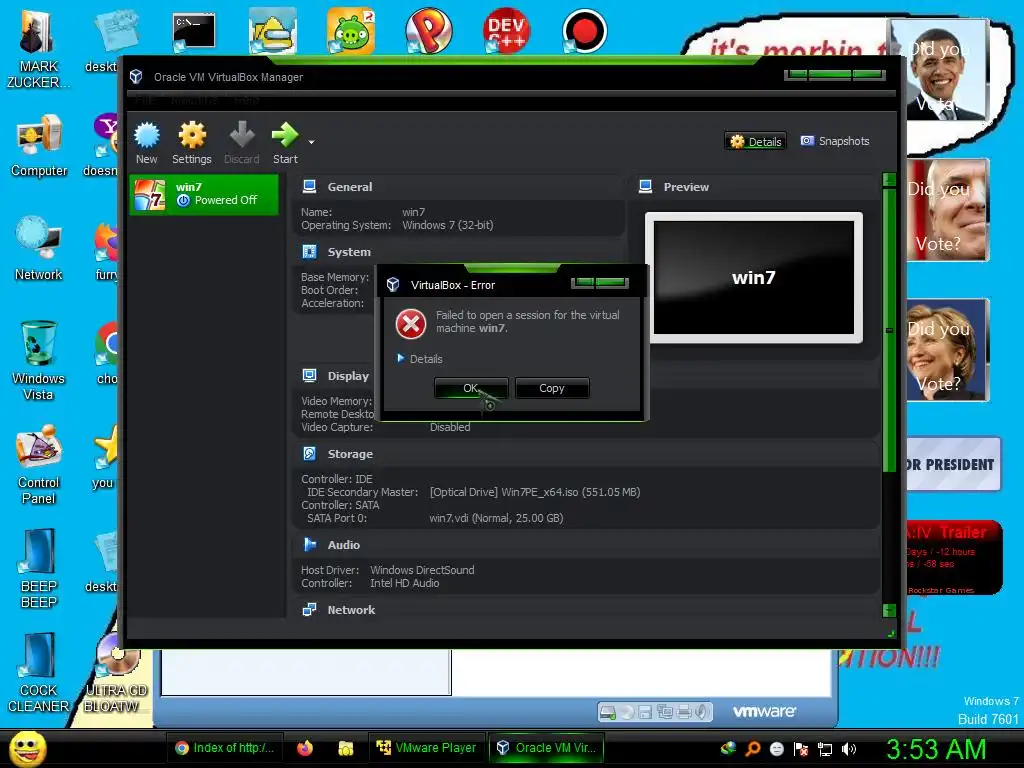Select the Control Panel desktop icon
1024x768 pixels.
point(39,464)
